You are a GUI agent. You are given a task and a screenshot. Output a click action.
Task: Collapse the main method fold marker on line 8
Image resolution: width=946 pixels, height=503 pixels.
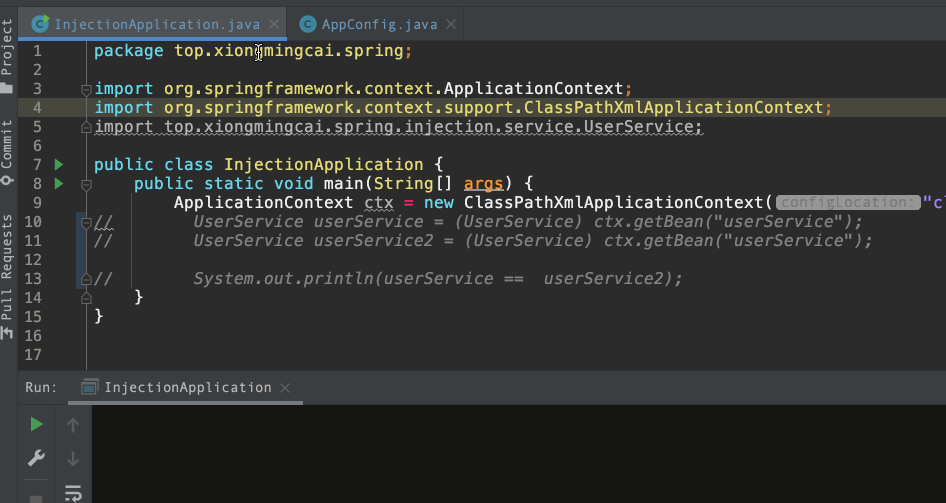coord(86,184)
